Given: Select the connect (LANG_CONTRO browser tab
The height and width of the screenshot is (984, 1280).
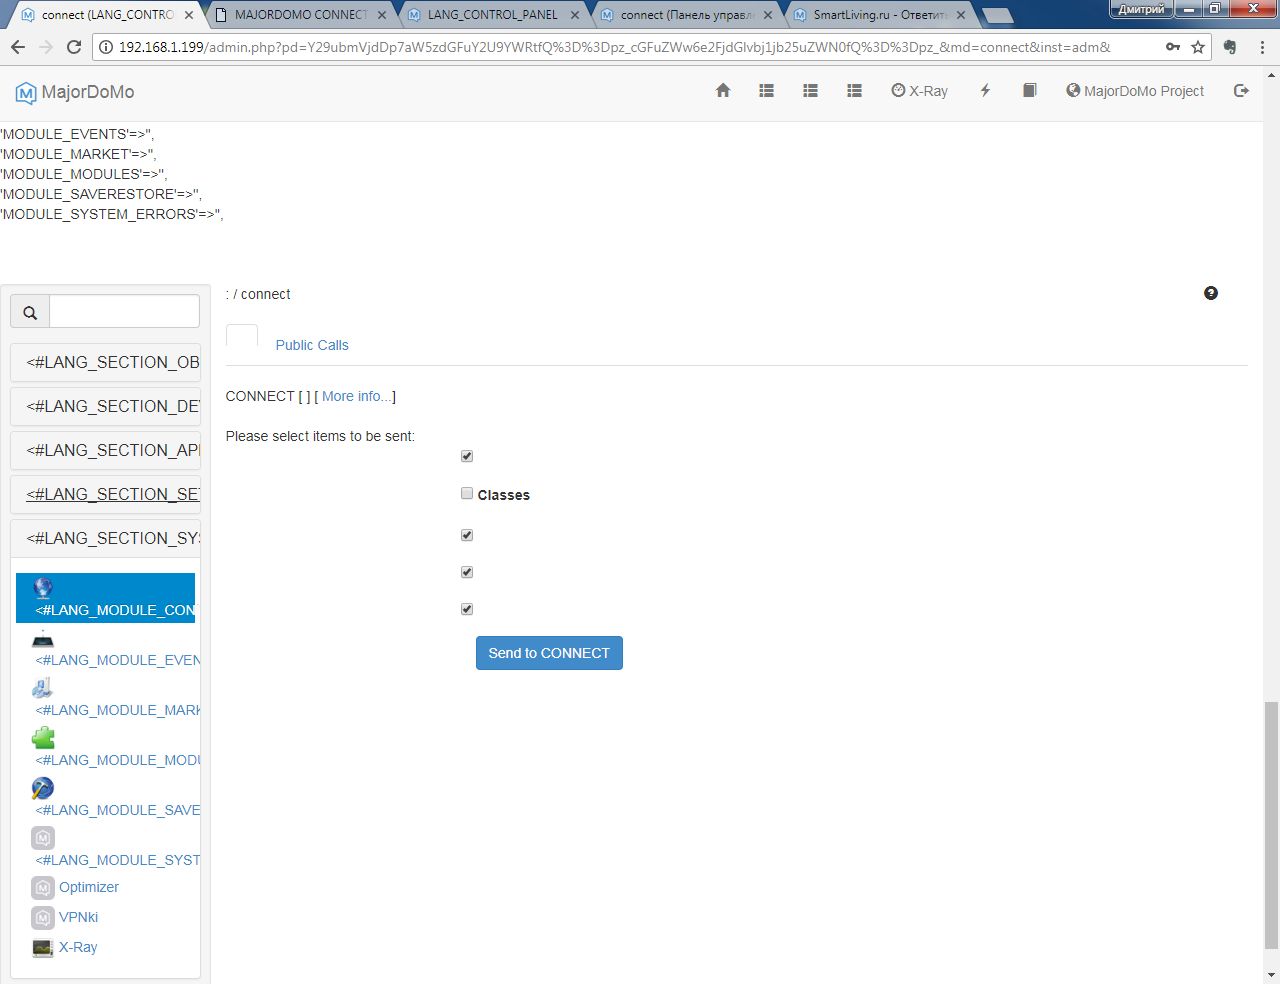Looking at the screenshot, I should pyautogui.click(x=107, y=15).
